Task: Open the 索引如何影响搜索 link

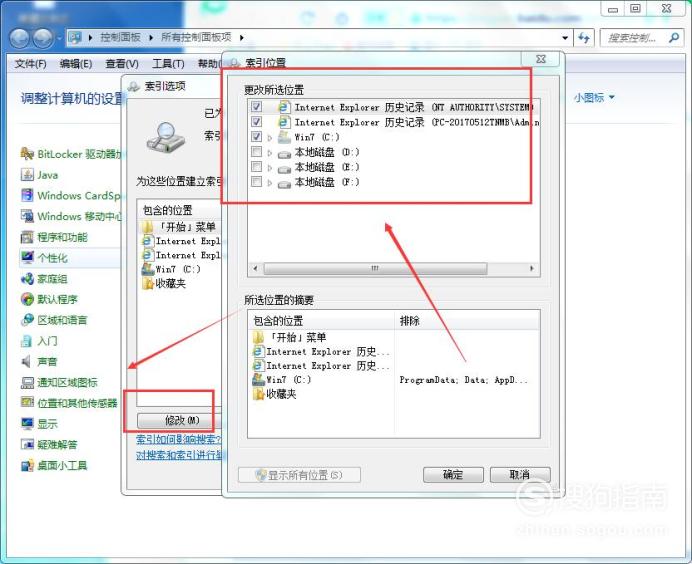Action: click(179, 440)
